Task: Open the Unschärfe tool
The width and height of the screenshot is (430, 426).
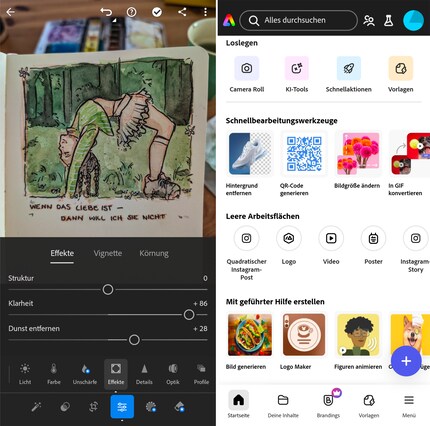Action: coord(85,374)
